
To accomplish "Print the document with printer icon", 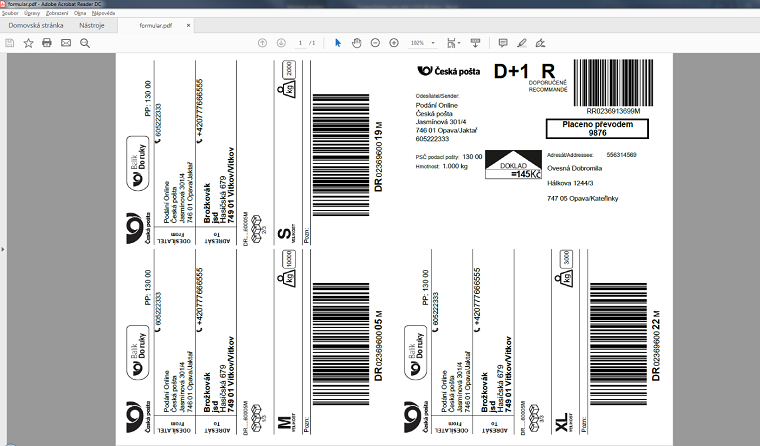I will 46,43.
